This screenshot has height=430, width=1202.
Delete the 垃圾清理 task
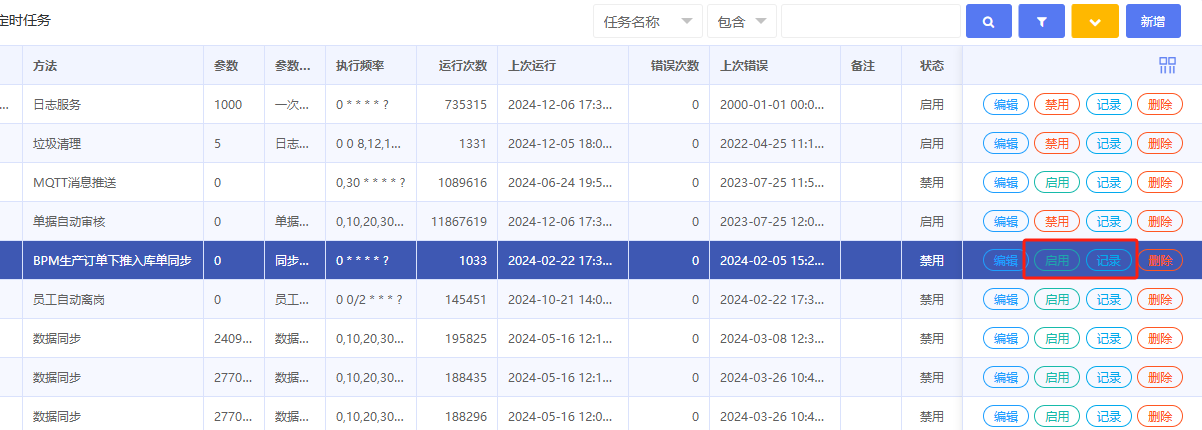click(x=1160, y=143)
